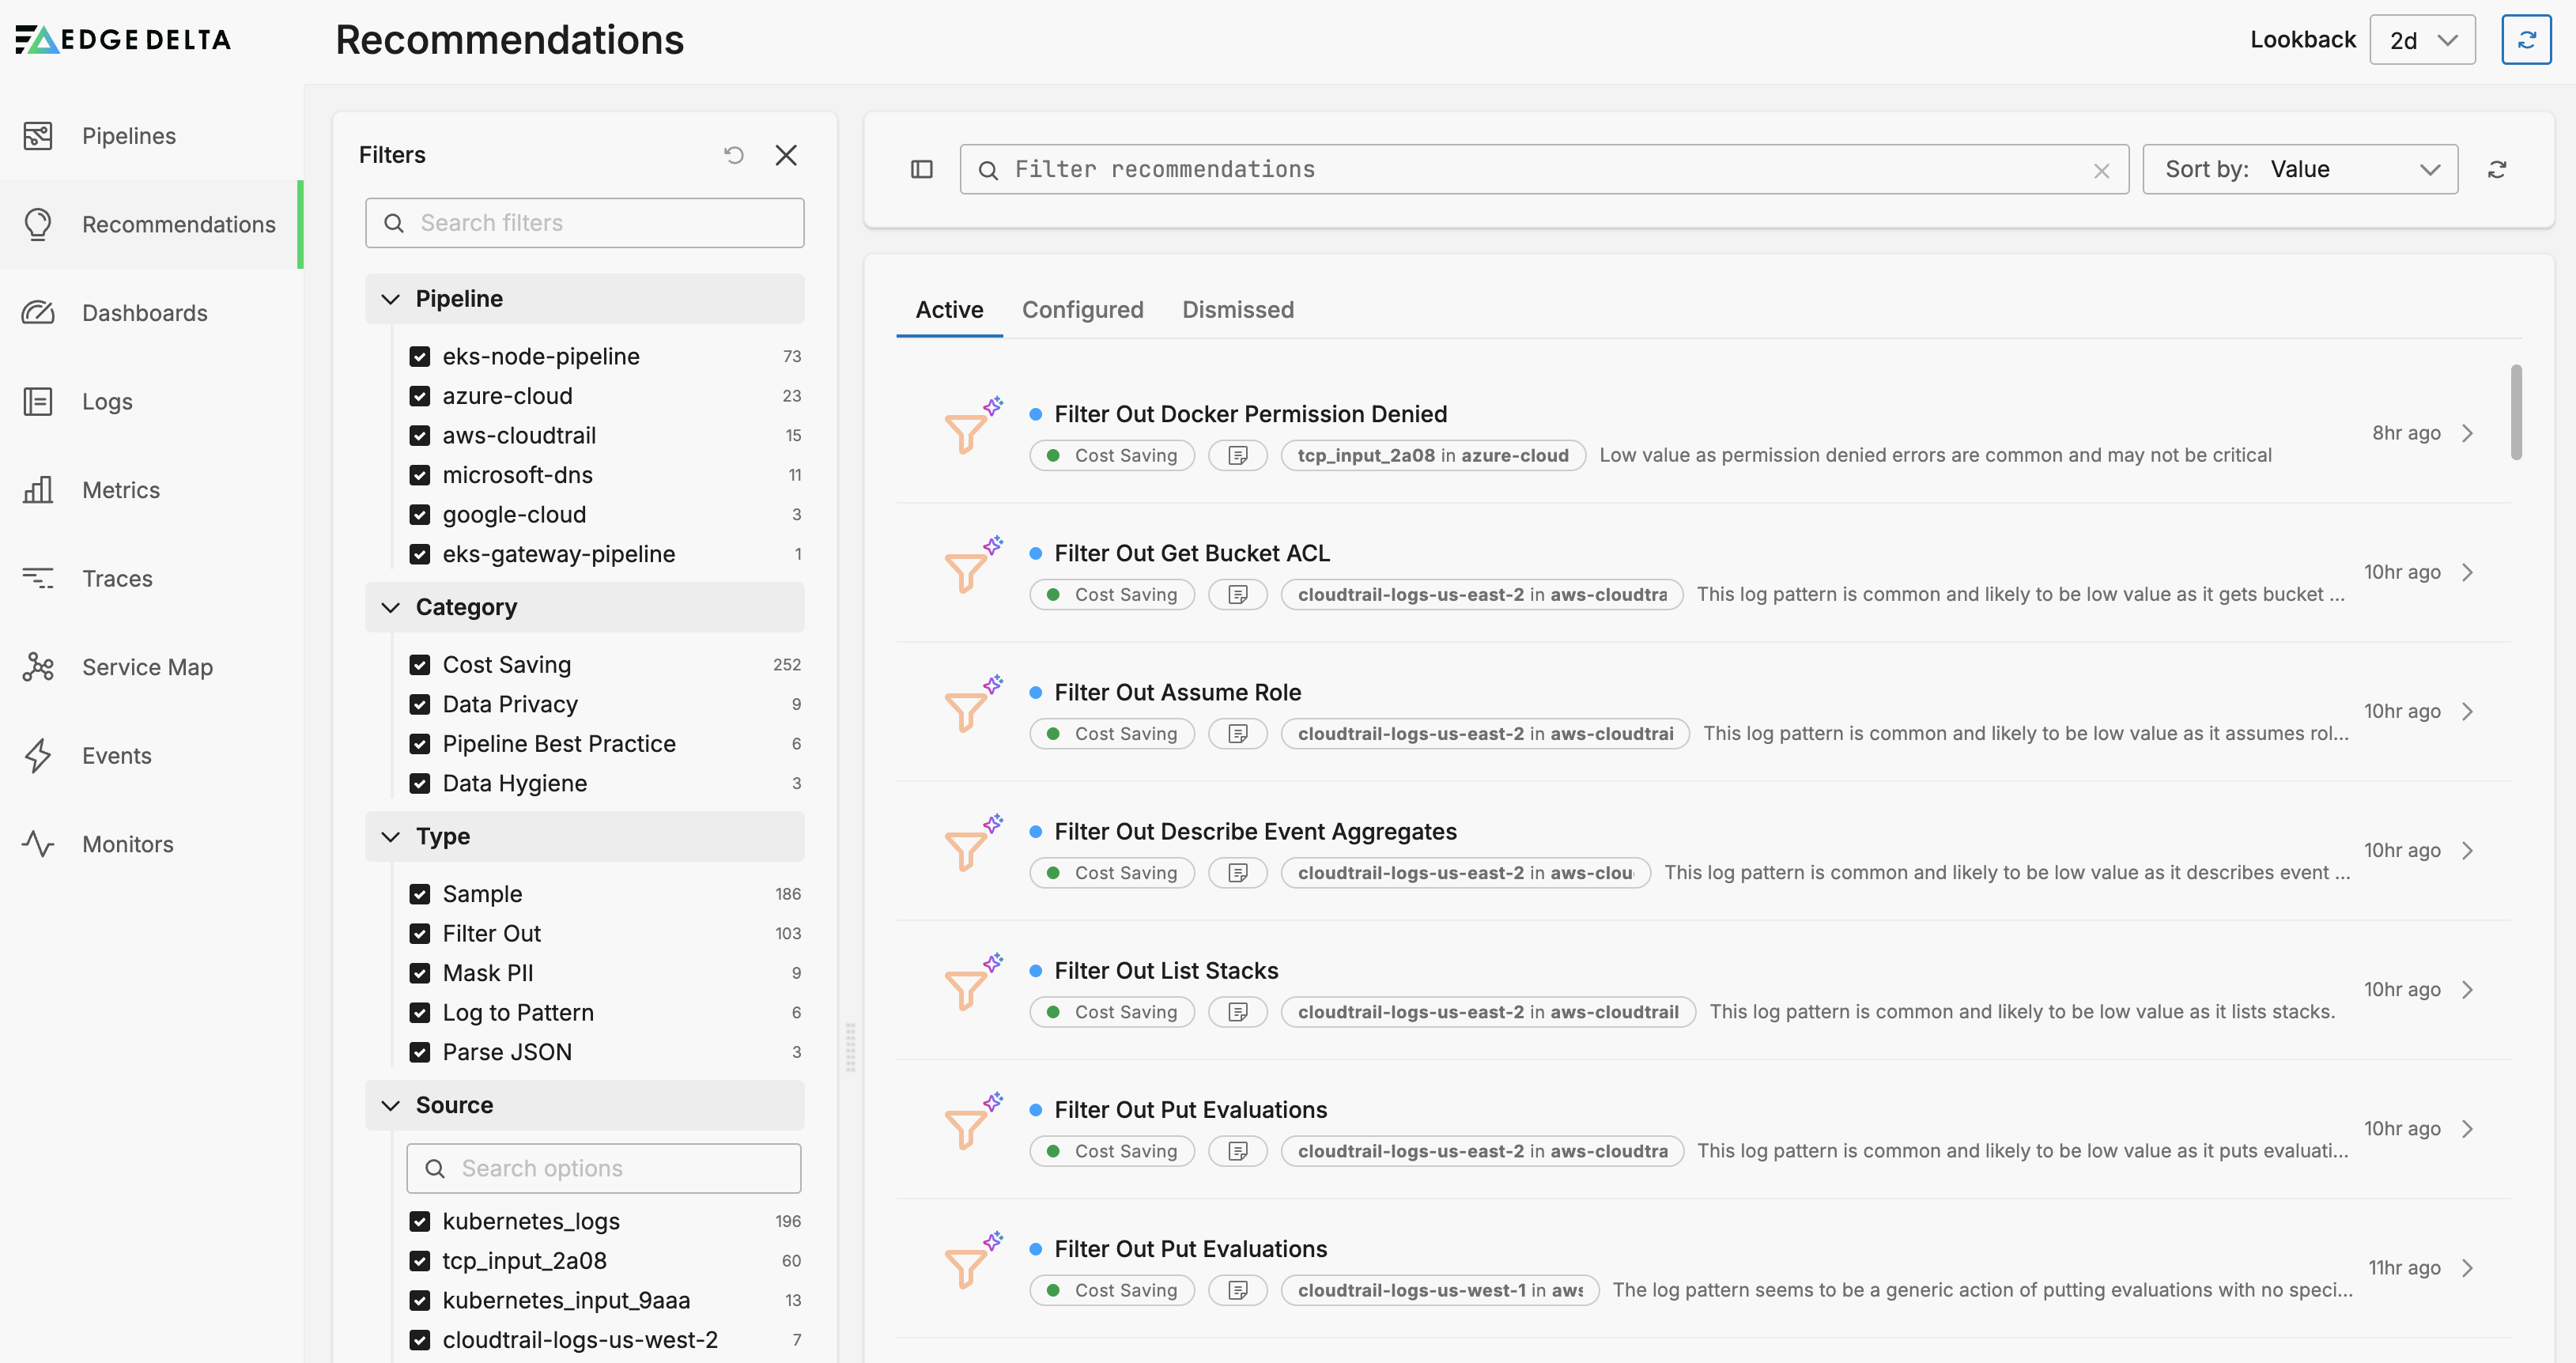Click the tcp_input_2a08 in azure-cloud tag

[x=1432, y=455]
